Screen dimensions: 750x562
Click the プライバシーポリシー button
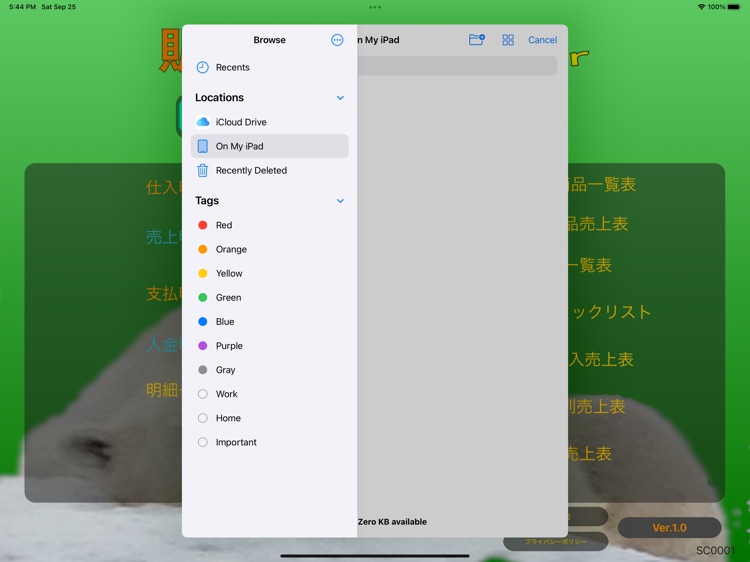(x=556, y=541)
